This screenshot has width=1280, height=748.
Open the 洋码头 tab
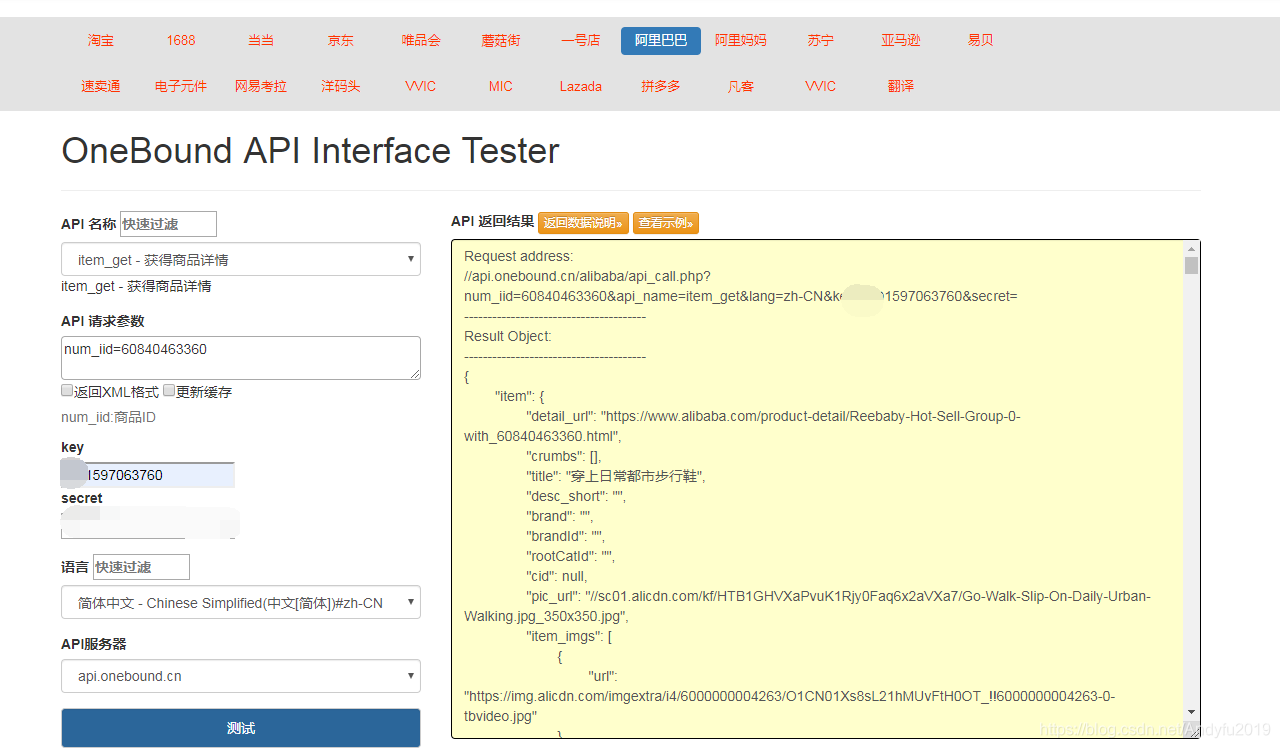pyautogui.click(x=341, y=87)
